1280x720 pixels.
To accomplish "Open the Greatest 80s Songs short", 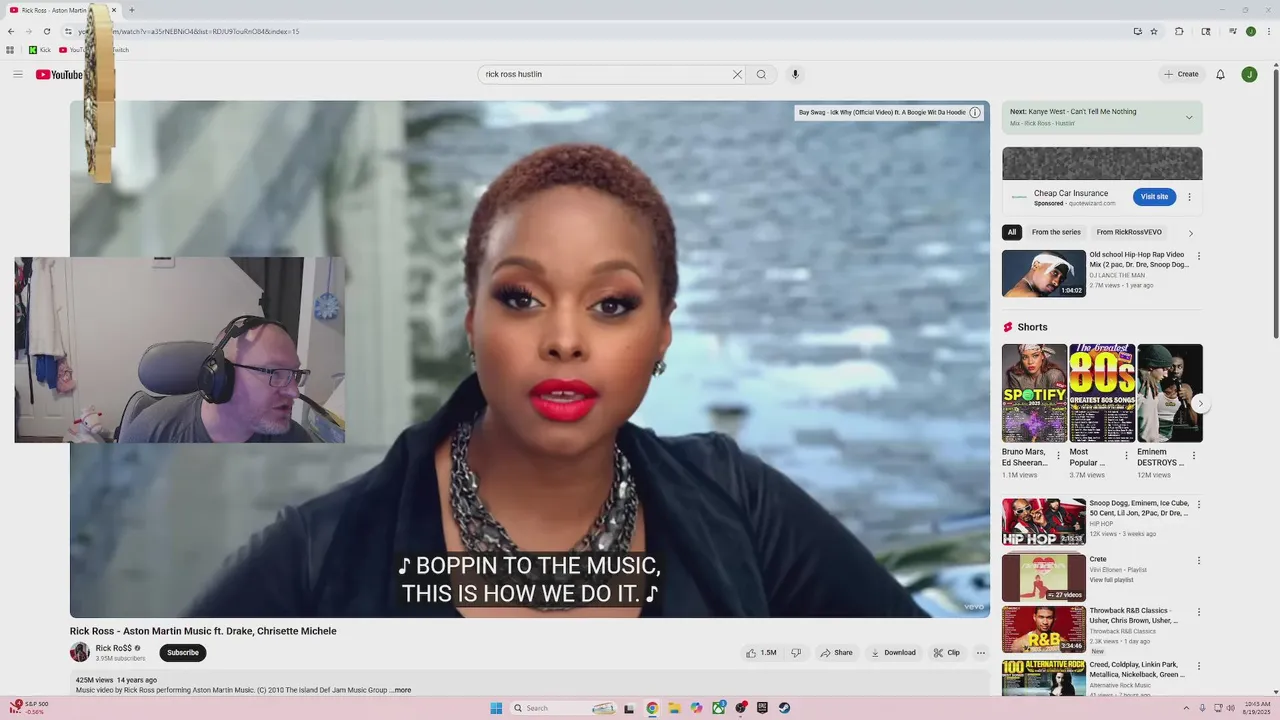I will 1102,393.
